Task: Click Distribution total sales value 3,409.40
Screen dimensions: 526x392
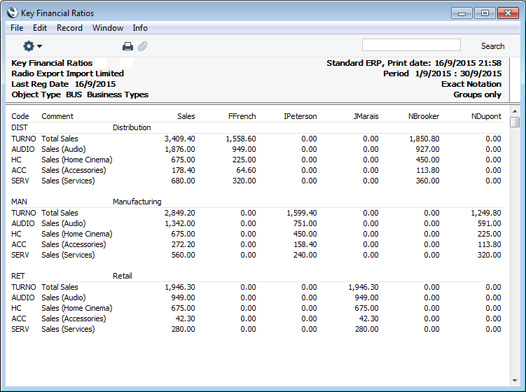Action: pyautogui.click(x=180, y=139)
